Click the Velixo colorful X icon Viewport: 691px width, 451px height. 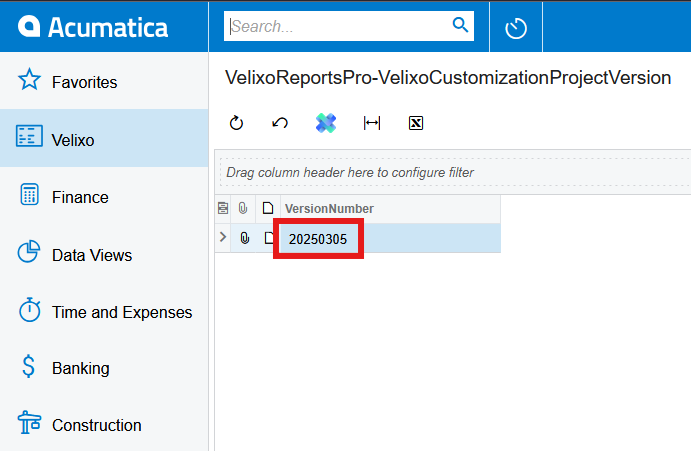tap(326, 123)
